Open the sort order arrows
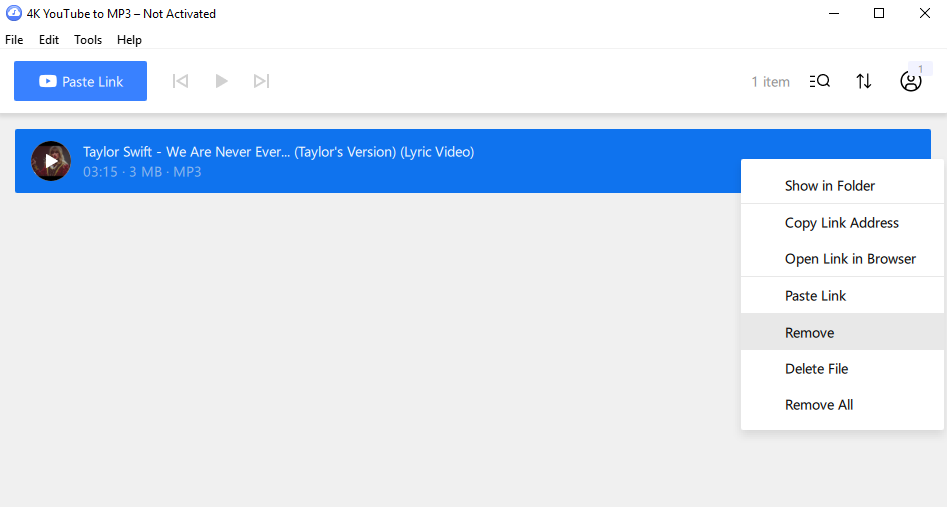947x507 pixels. [864, 81]
